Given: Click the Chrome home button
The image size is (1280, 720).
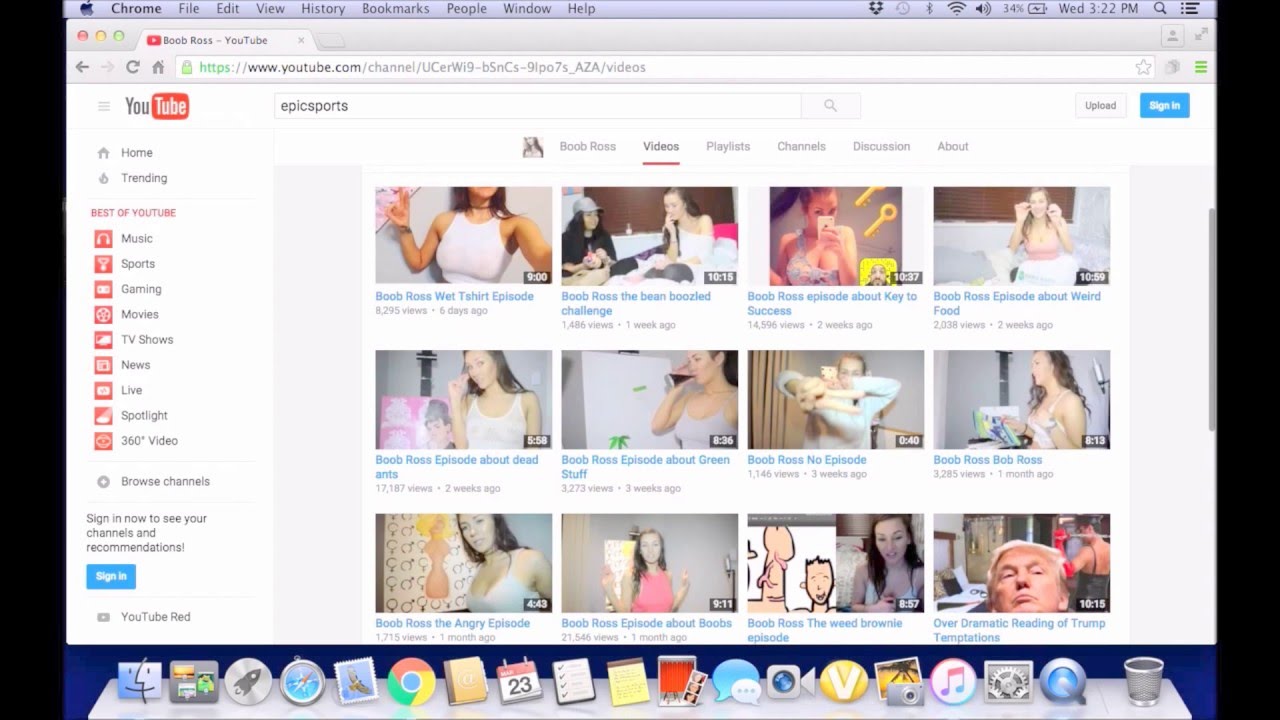Looking at the screenshot, I should click(158, 67).
